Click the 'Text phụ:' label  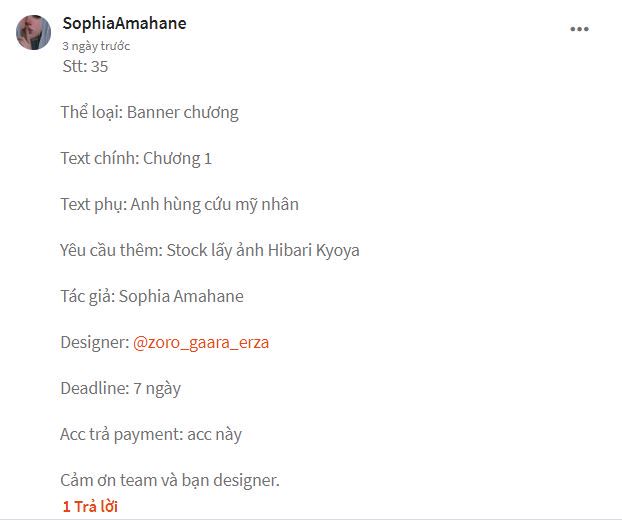93,204
